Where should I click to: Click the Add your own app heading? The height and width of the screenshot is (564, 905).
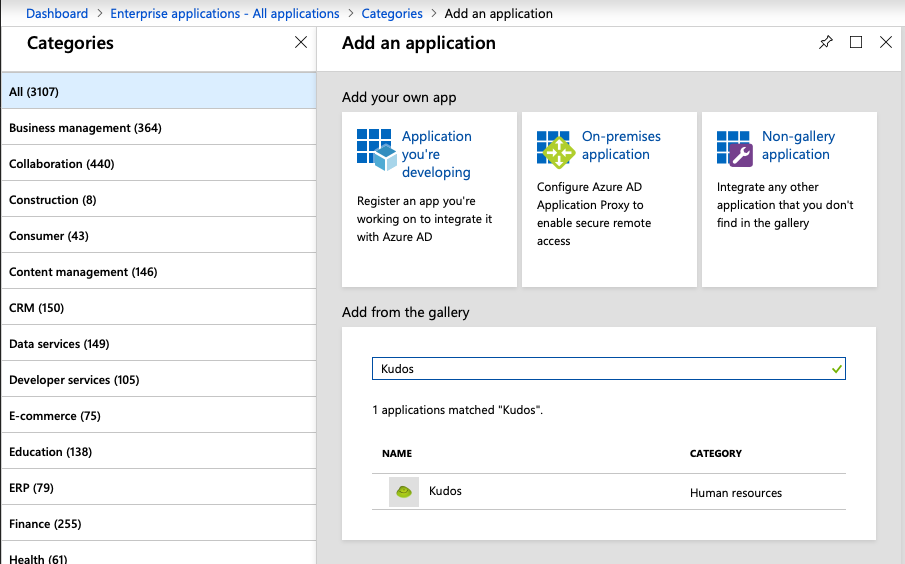point(399,98)
